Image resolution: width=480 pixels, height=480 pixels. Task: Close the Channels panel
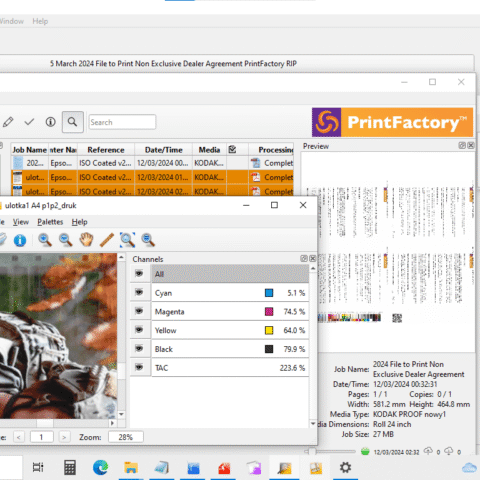(x=312, y=259)
